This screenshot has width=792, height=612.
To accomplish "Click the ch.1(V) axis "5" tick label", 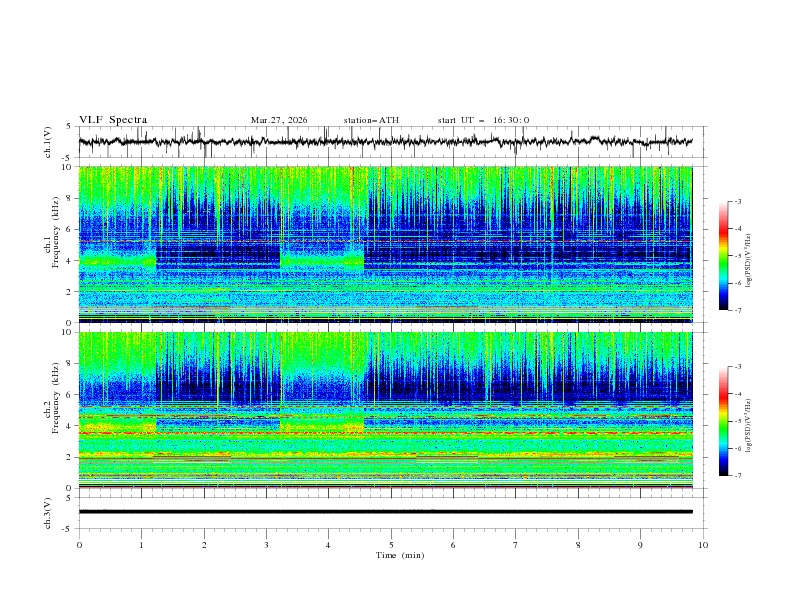I will (x=69, y=126).
